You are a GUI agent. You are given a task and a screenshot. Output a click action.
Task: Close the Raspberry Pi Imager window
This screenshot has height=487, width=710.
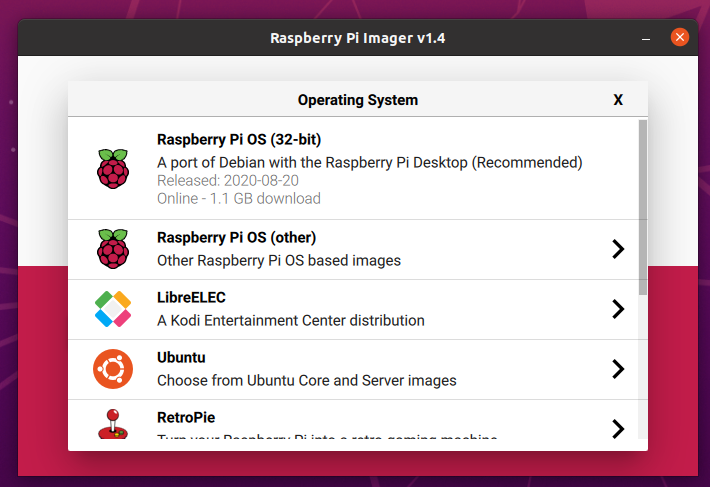pos(680,37)
